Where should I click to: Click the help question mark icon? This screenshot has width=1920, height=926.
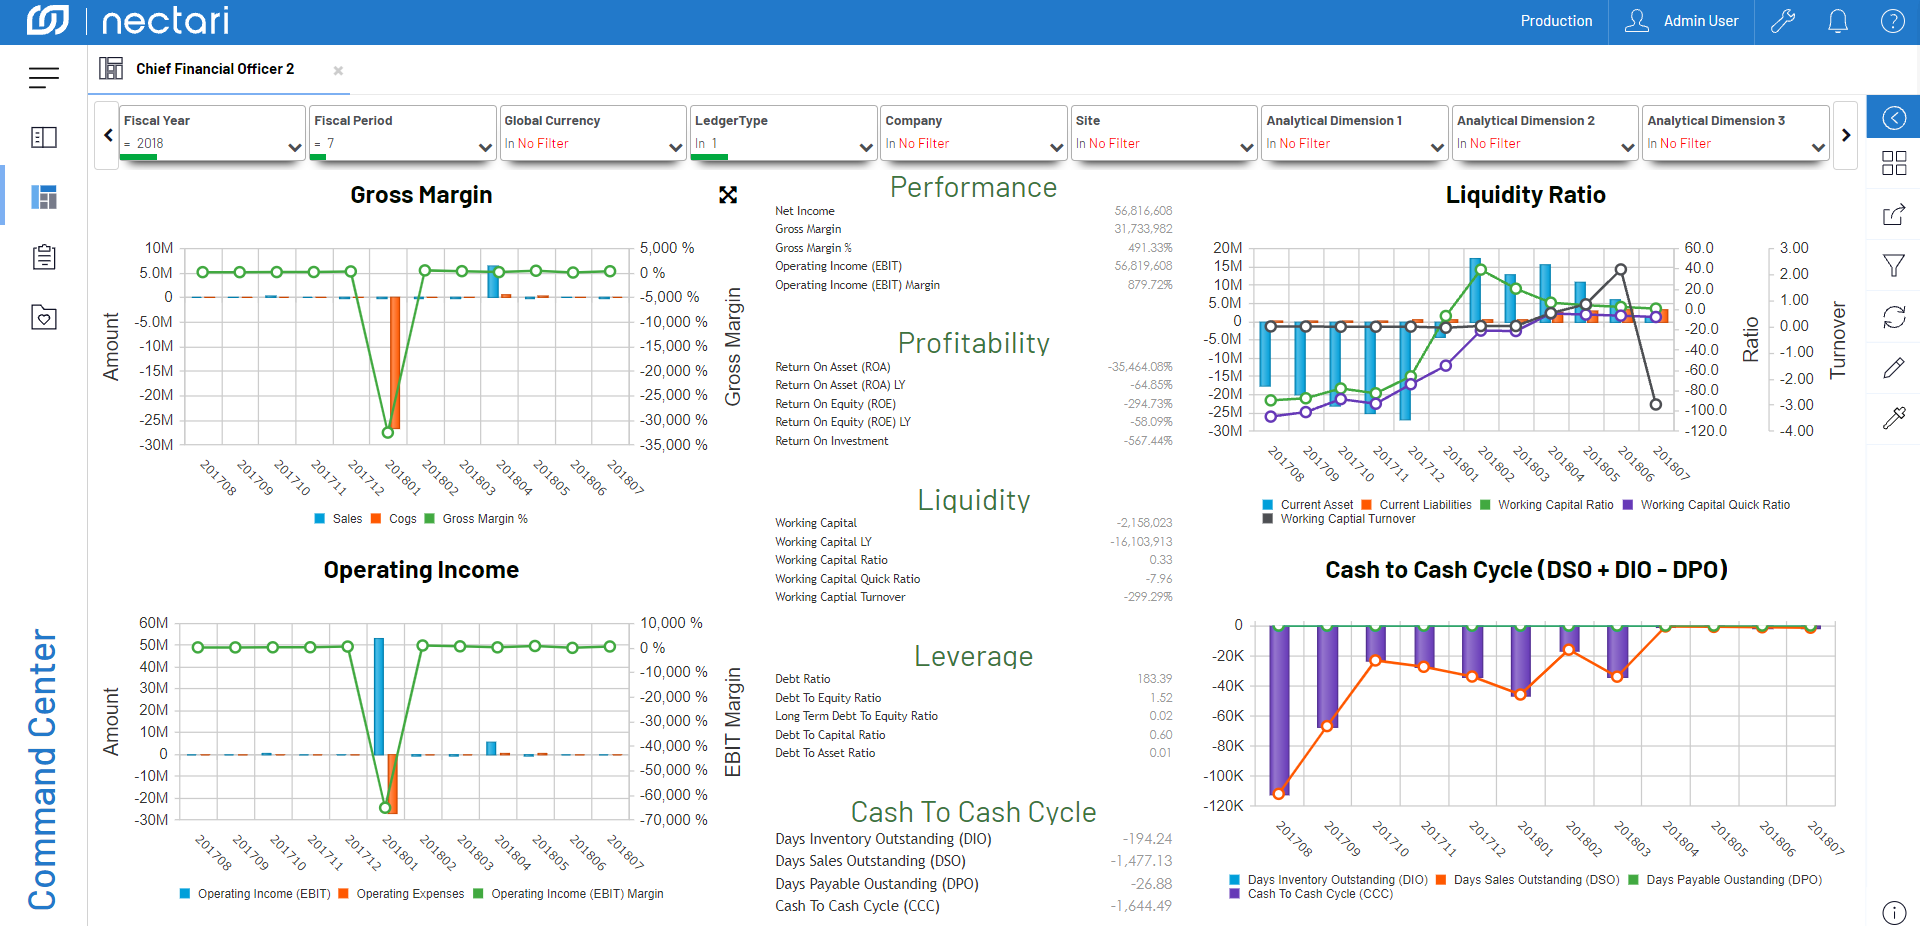1892,21
